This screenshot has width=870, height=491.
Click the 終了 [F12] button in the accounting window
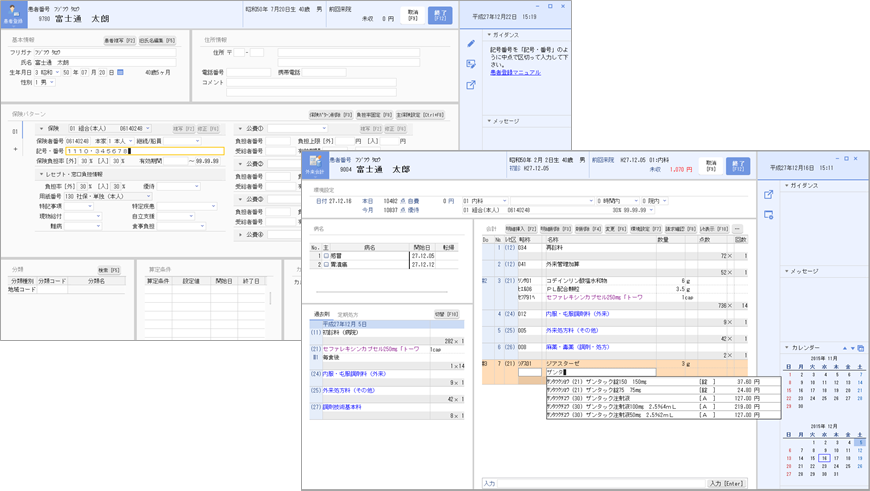[738, 166]
